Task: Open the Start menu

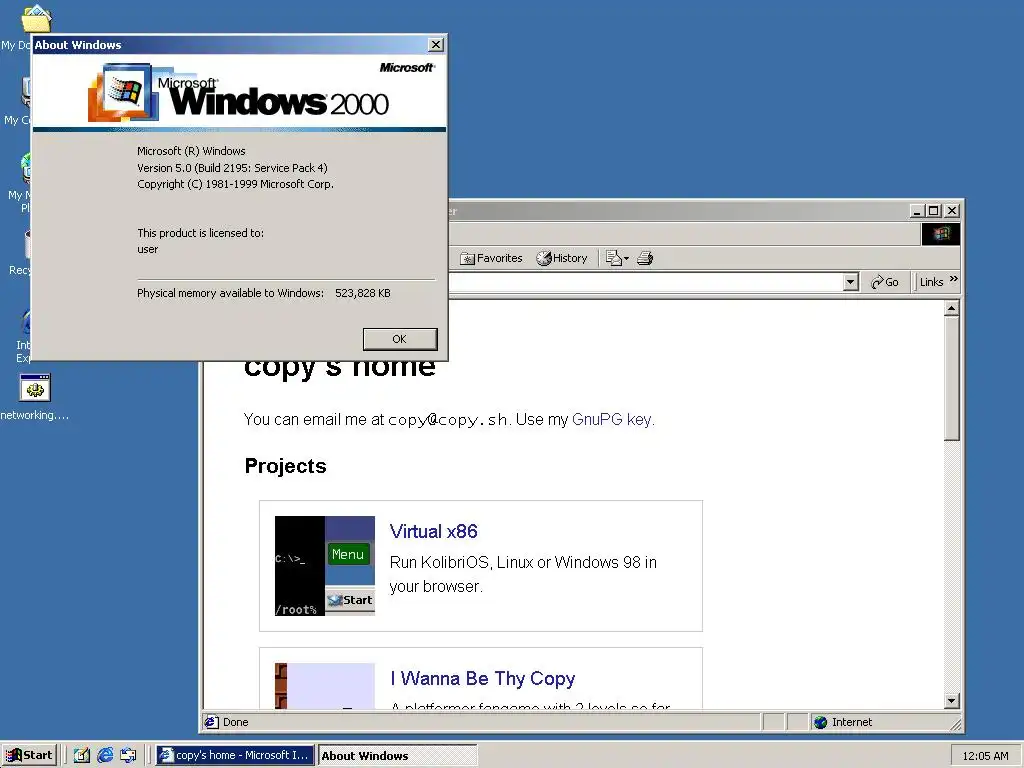Action: click(29, 755)
